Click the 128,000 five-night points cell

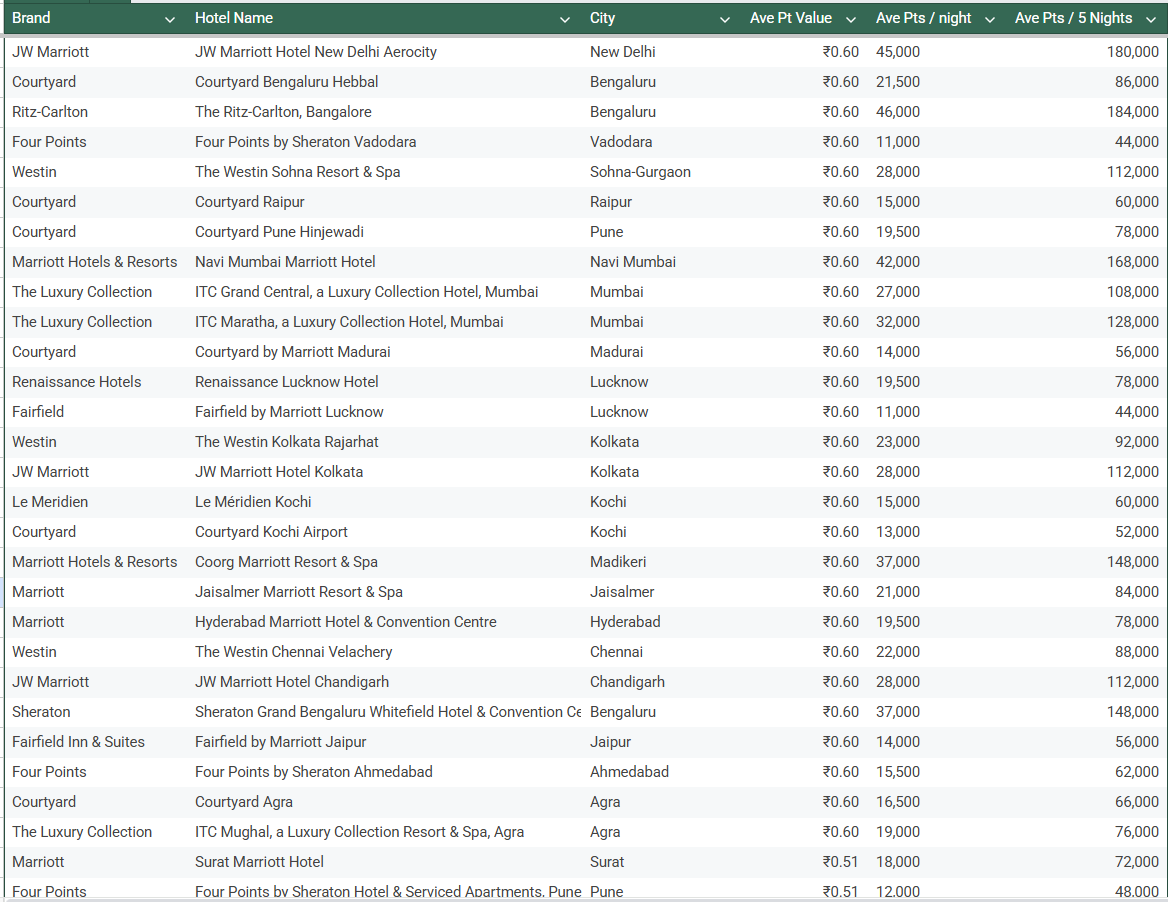pyautogui.click(x=1088, y=322)
